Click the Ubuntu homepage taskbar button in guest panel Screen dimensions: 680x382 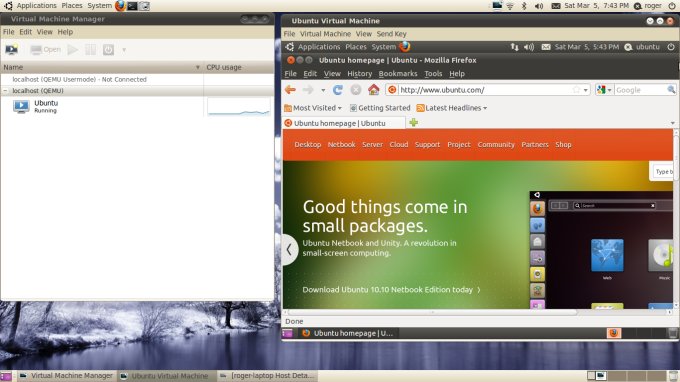pos(348,333)
